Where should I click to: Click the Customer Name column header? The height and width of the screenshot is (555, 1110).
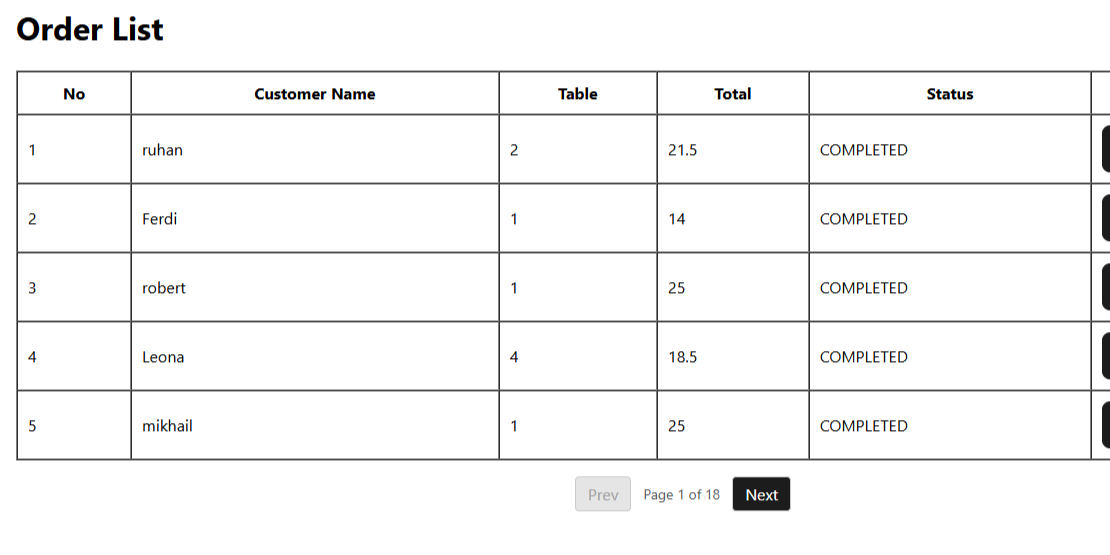click(315, 94)
